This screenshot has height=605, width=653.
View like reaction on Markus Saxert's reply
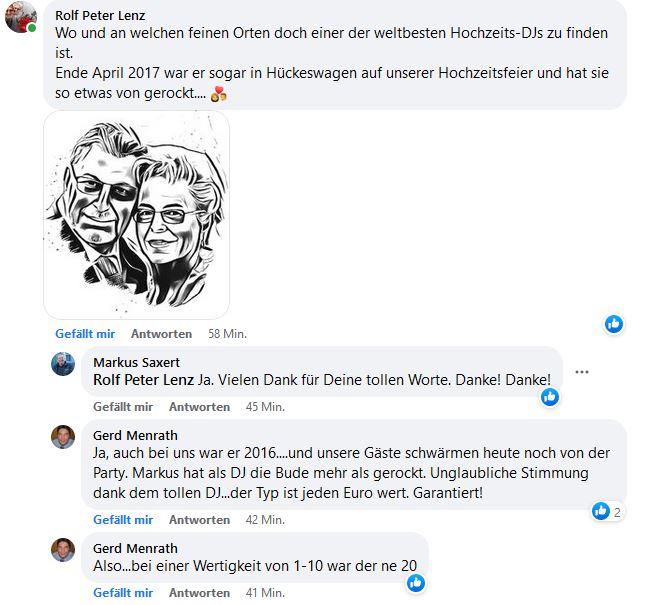[550, 397]
